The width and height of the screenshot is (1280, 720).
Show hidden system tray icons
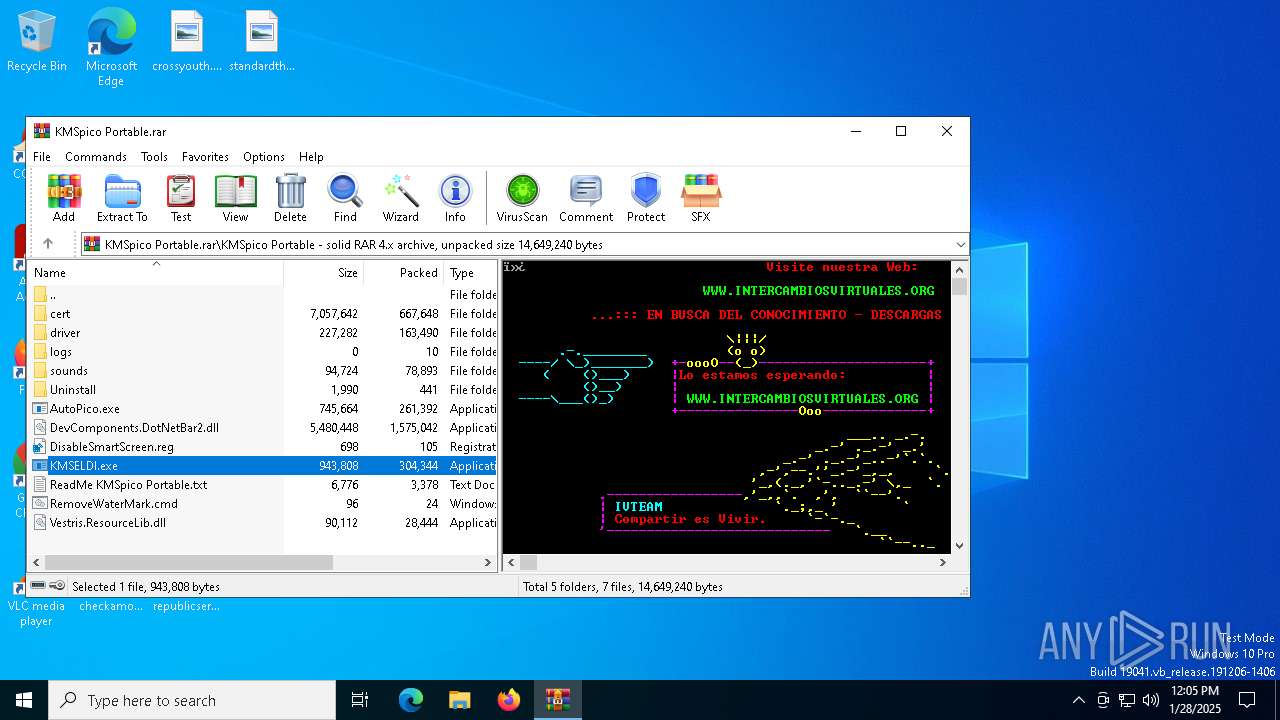click(1078, 700)
